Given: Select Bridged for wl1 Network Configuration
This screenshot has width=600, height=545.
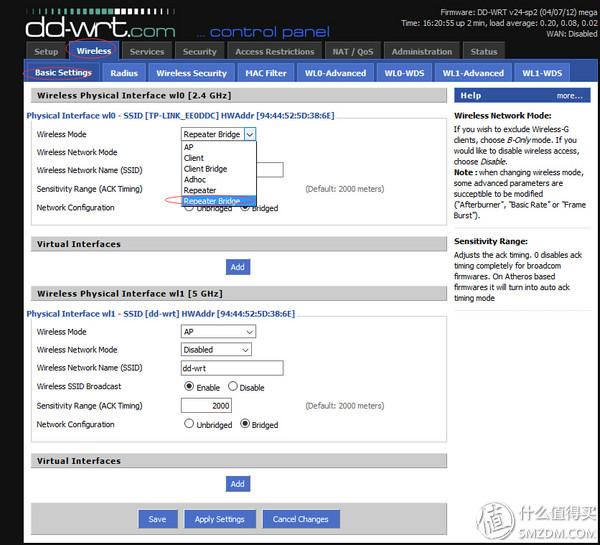Looking at the screenshot, I should pos(245,423).
